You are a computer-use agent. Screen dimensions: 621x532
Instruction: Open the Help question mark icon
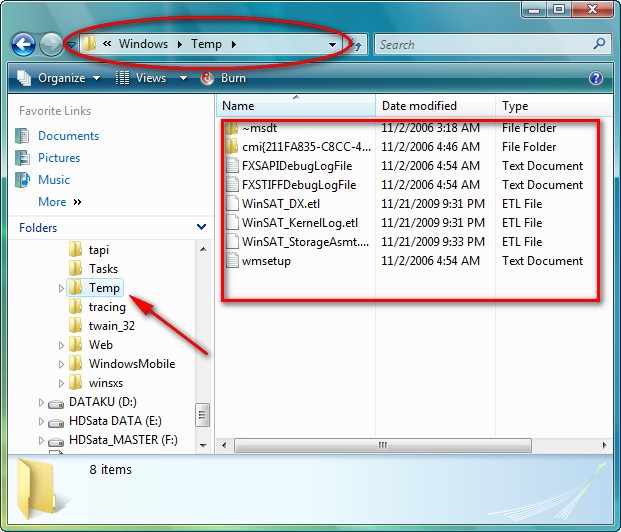(596, 78)
